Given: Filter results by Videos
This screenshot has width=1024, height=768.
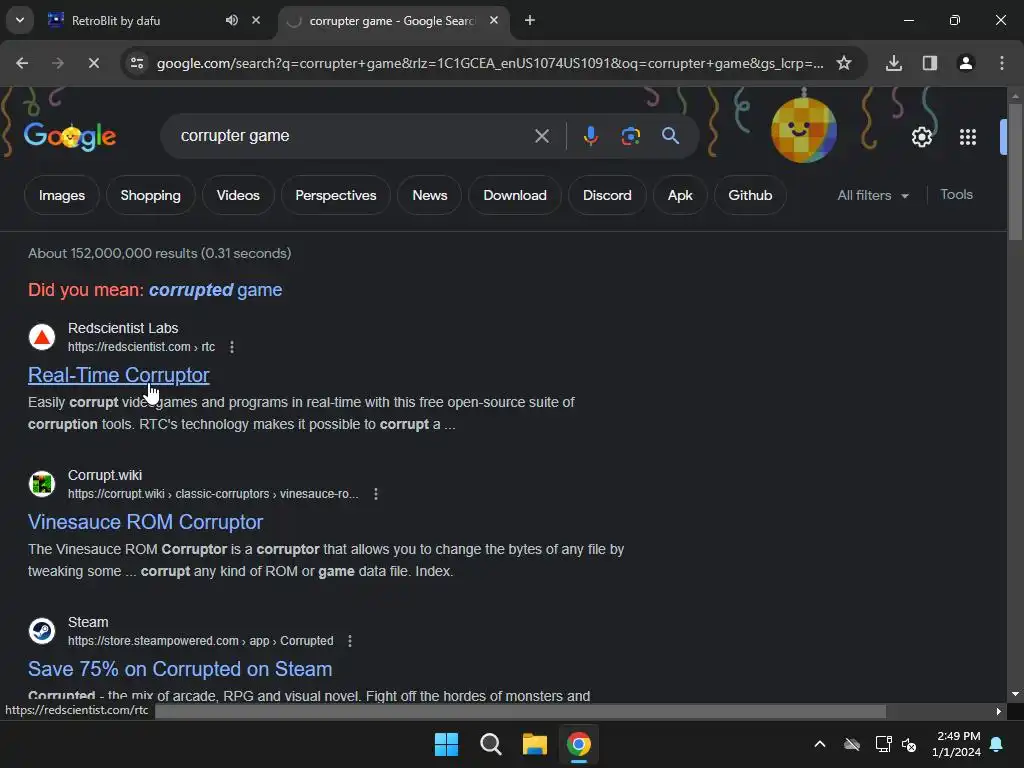Looking at the screenshot, I should tap(238, 195).
